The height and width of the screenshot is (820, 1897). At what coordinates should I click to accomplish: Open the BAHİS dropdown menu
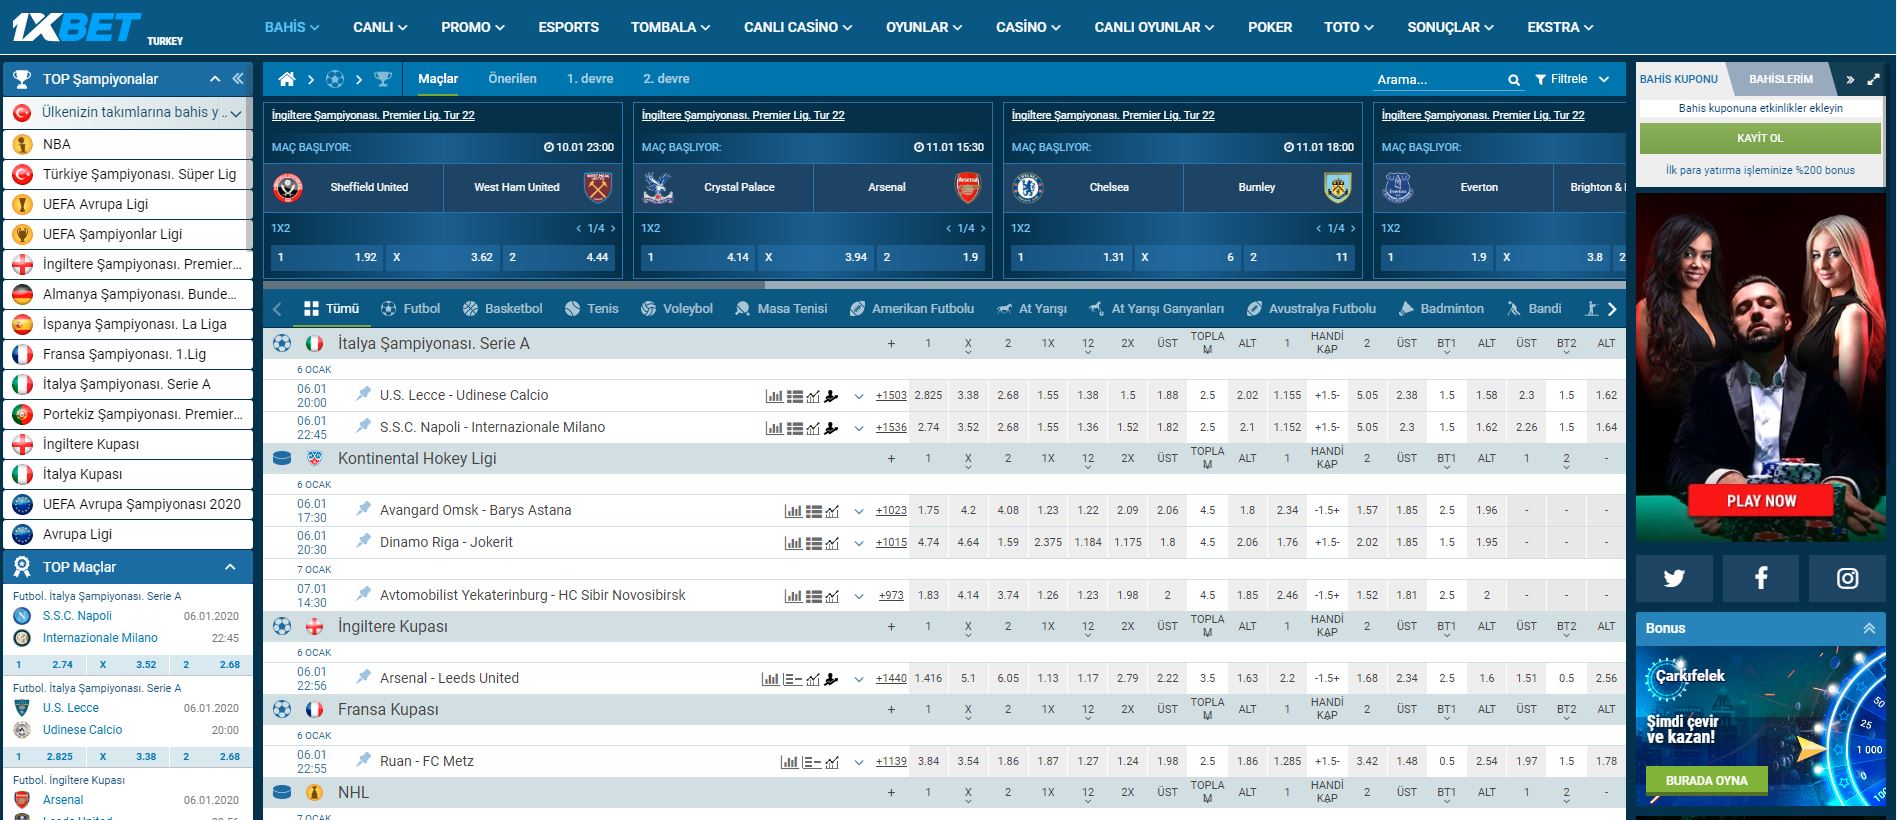tap(292, 27)
